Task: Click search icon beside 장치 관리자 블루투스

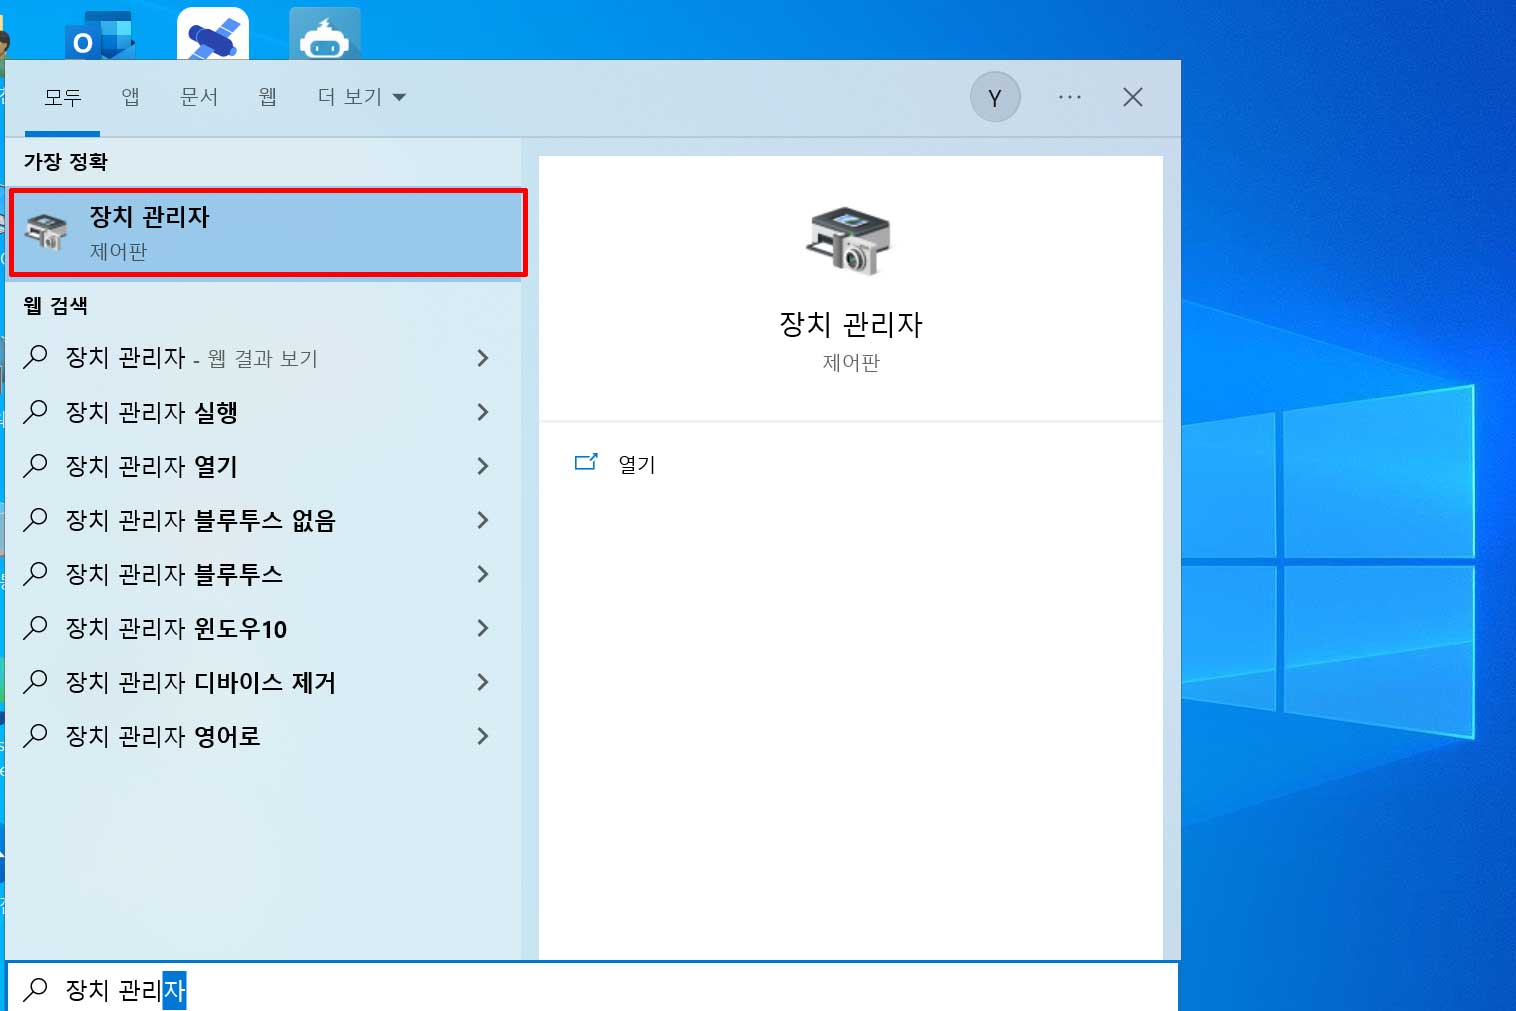Action: coord(35,573)
